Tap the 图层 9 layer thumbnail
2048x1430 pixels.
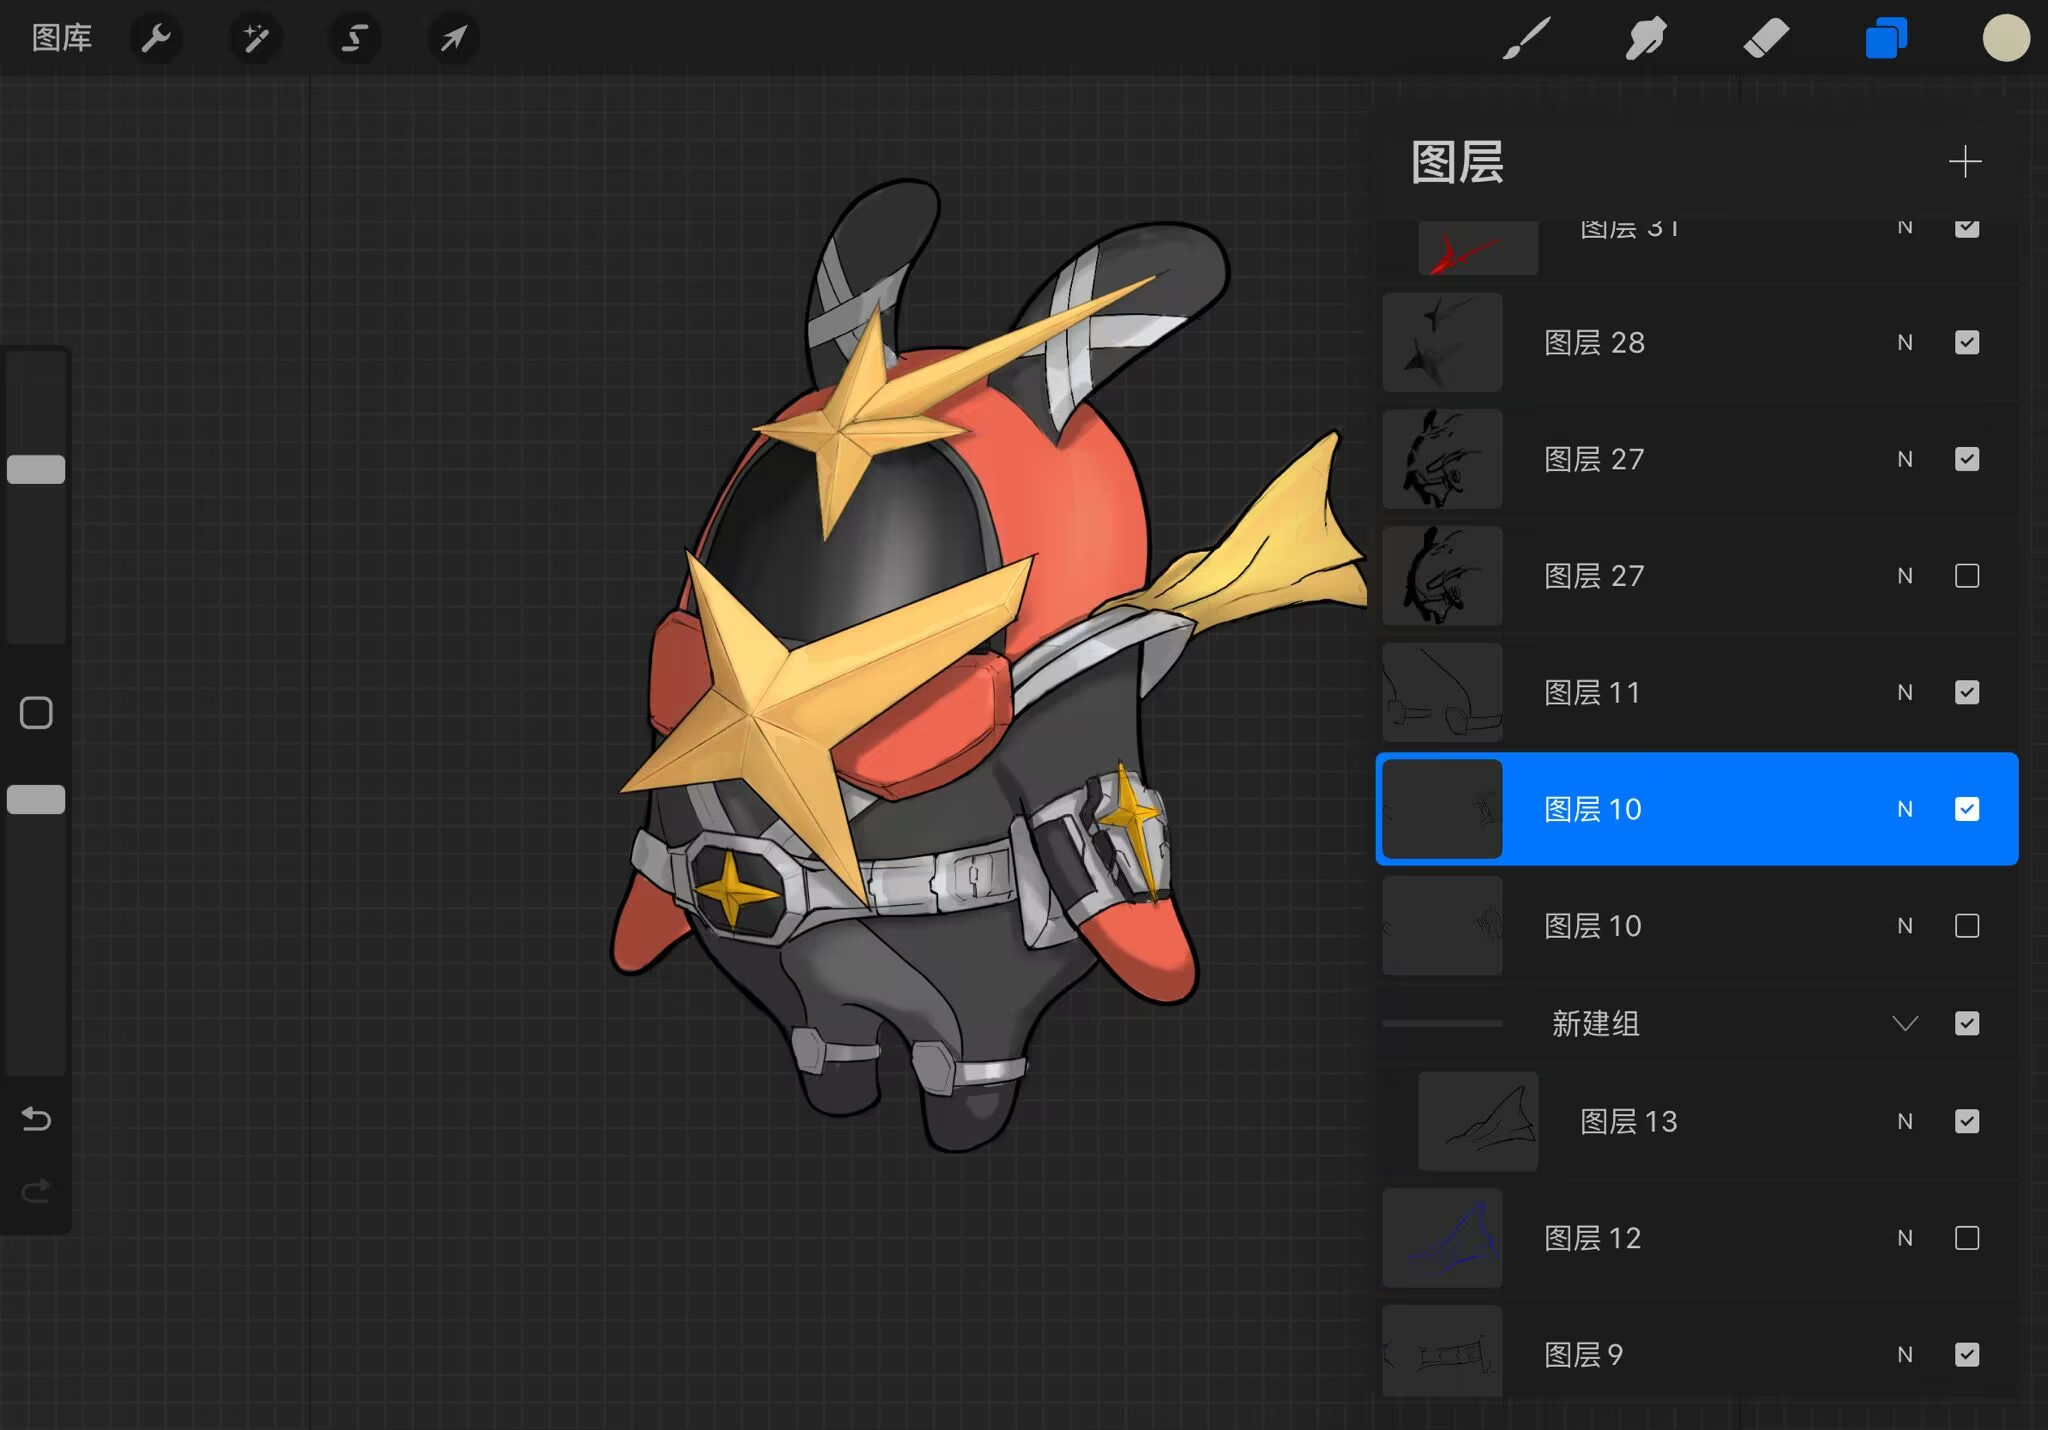(1442, 1352)
